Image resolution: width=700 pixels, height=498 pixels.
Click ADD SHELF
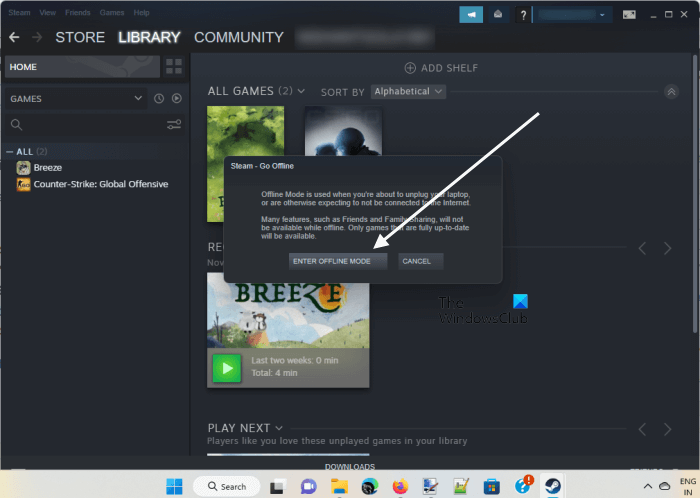point(441,68)
